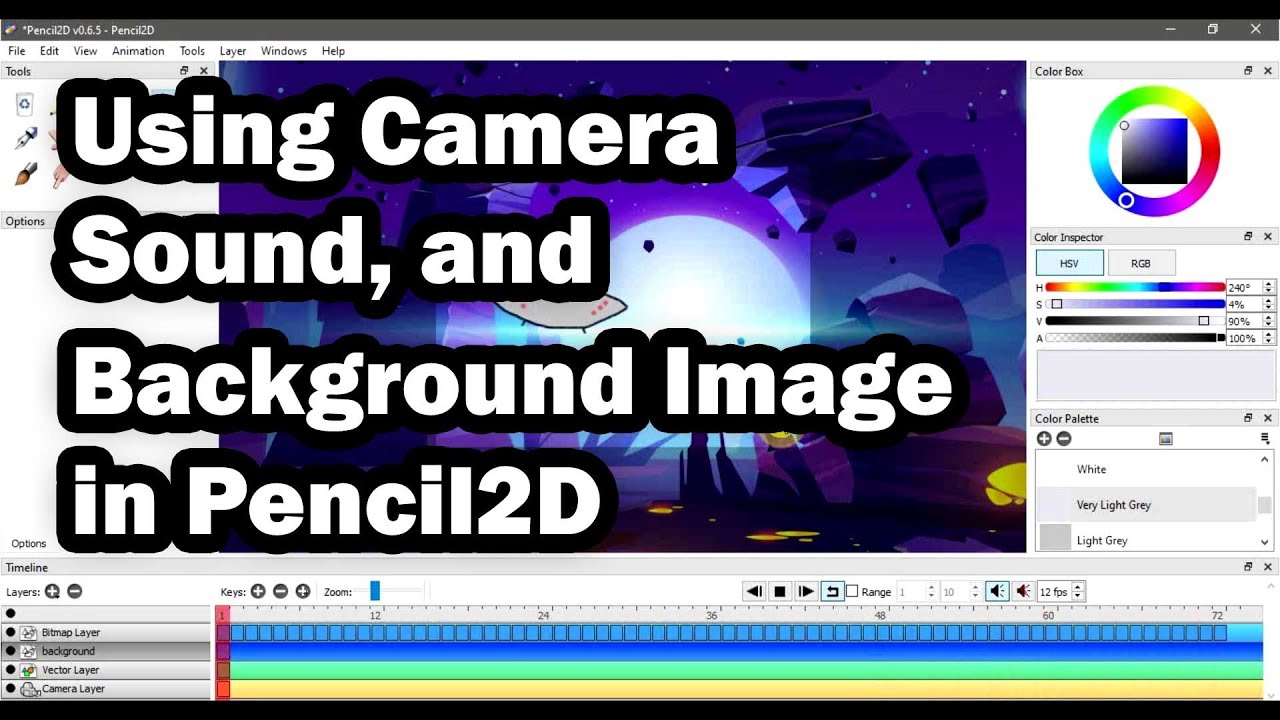Viewport: 1280px width, 720px height.
Task: Open the Windows menu
Action: (284, 51)
